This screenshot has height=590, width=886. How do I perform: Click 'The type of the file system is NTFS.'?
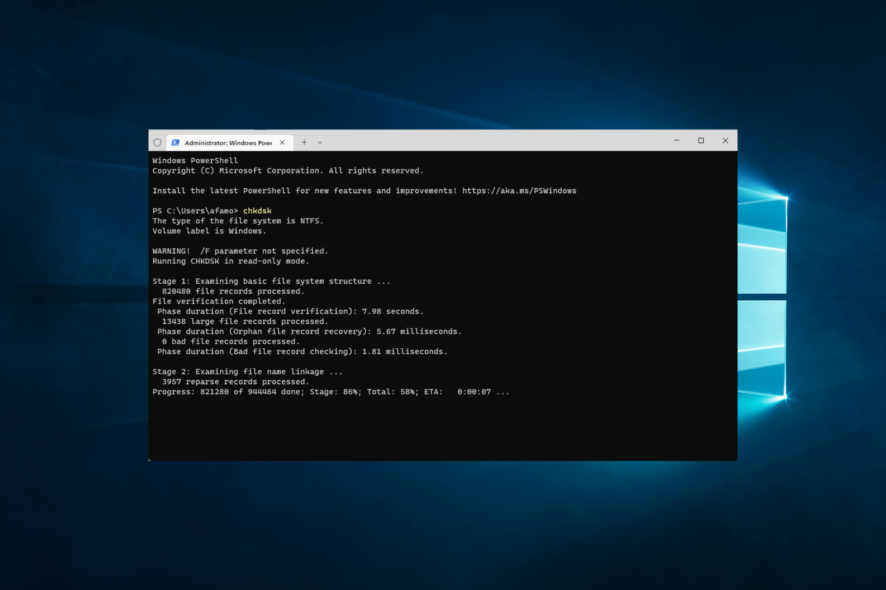(237, 221)
